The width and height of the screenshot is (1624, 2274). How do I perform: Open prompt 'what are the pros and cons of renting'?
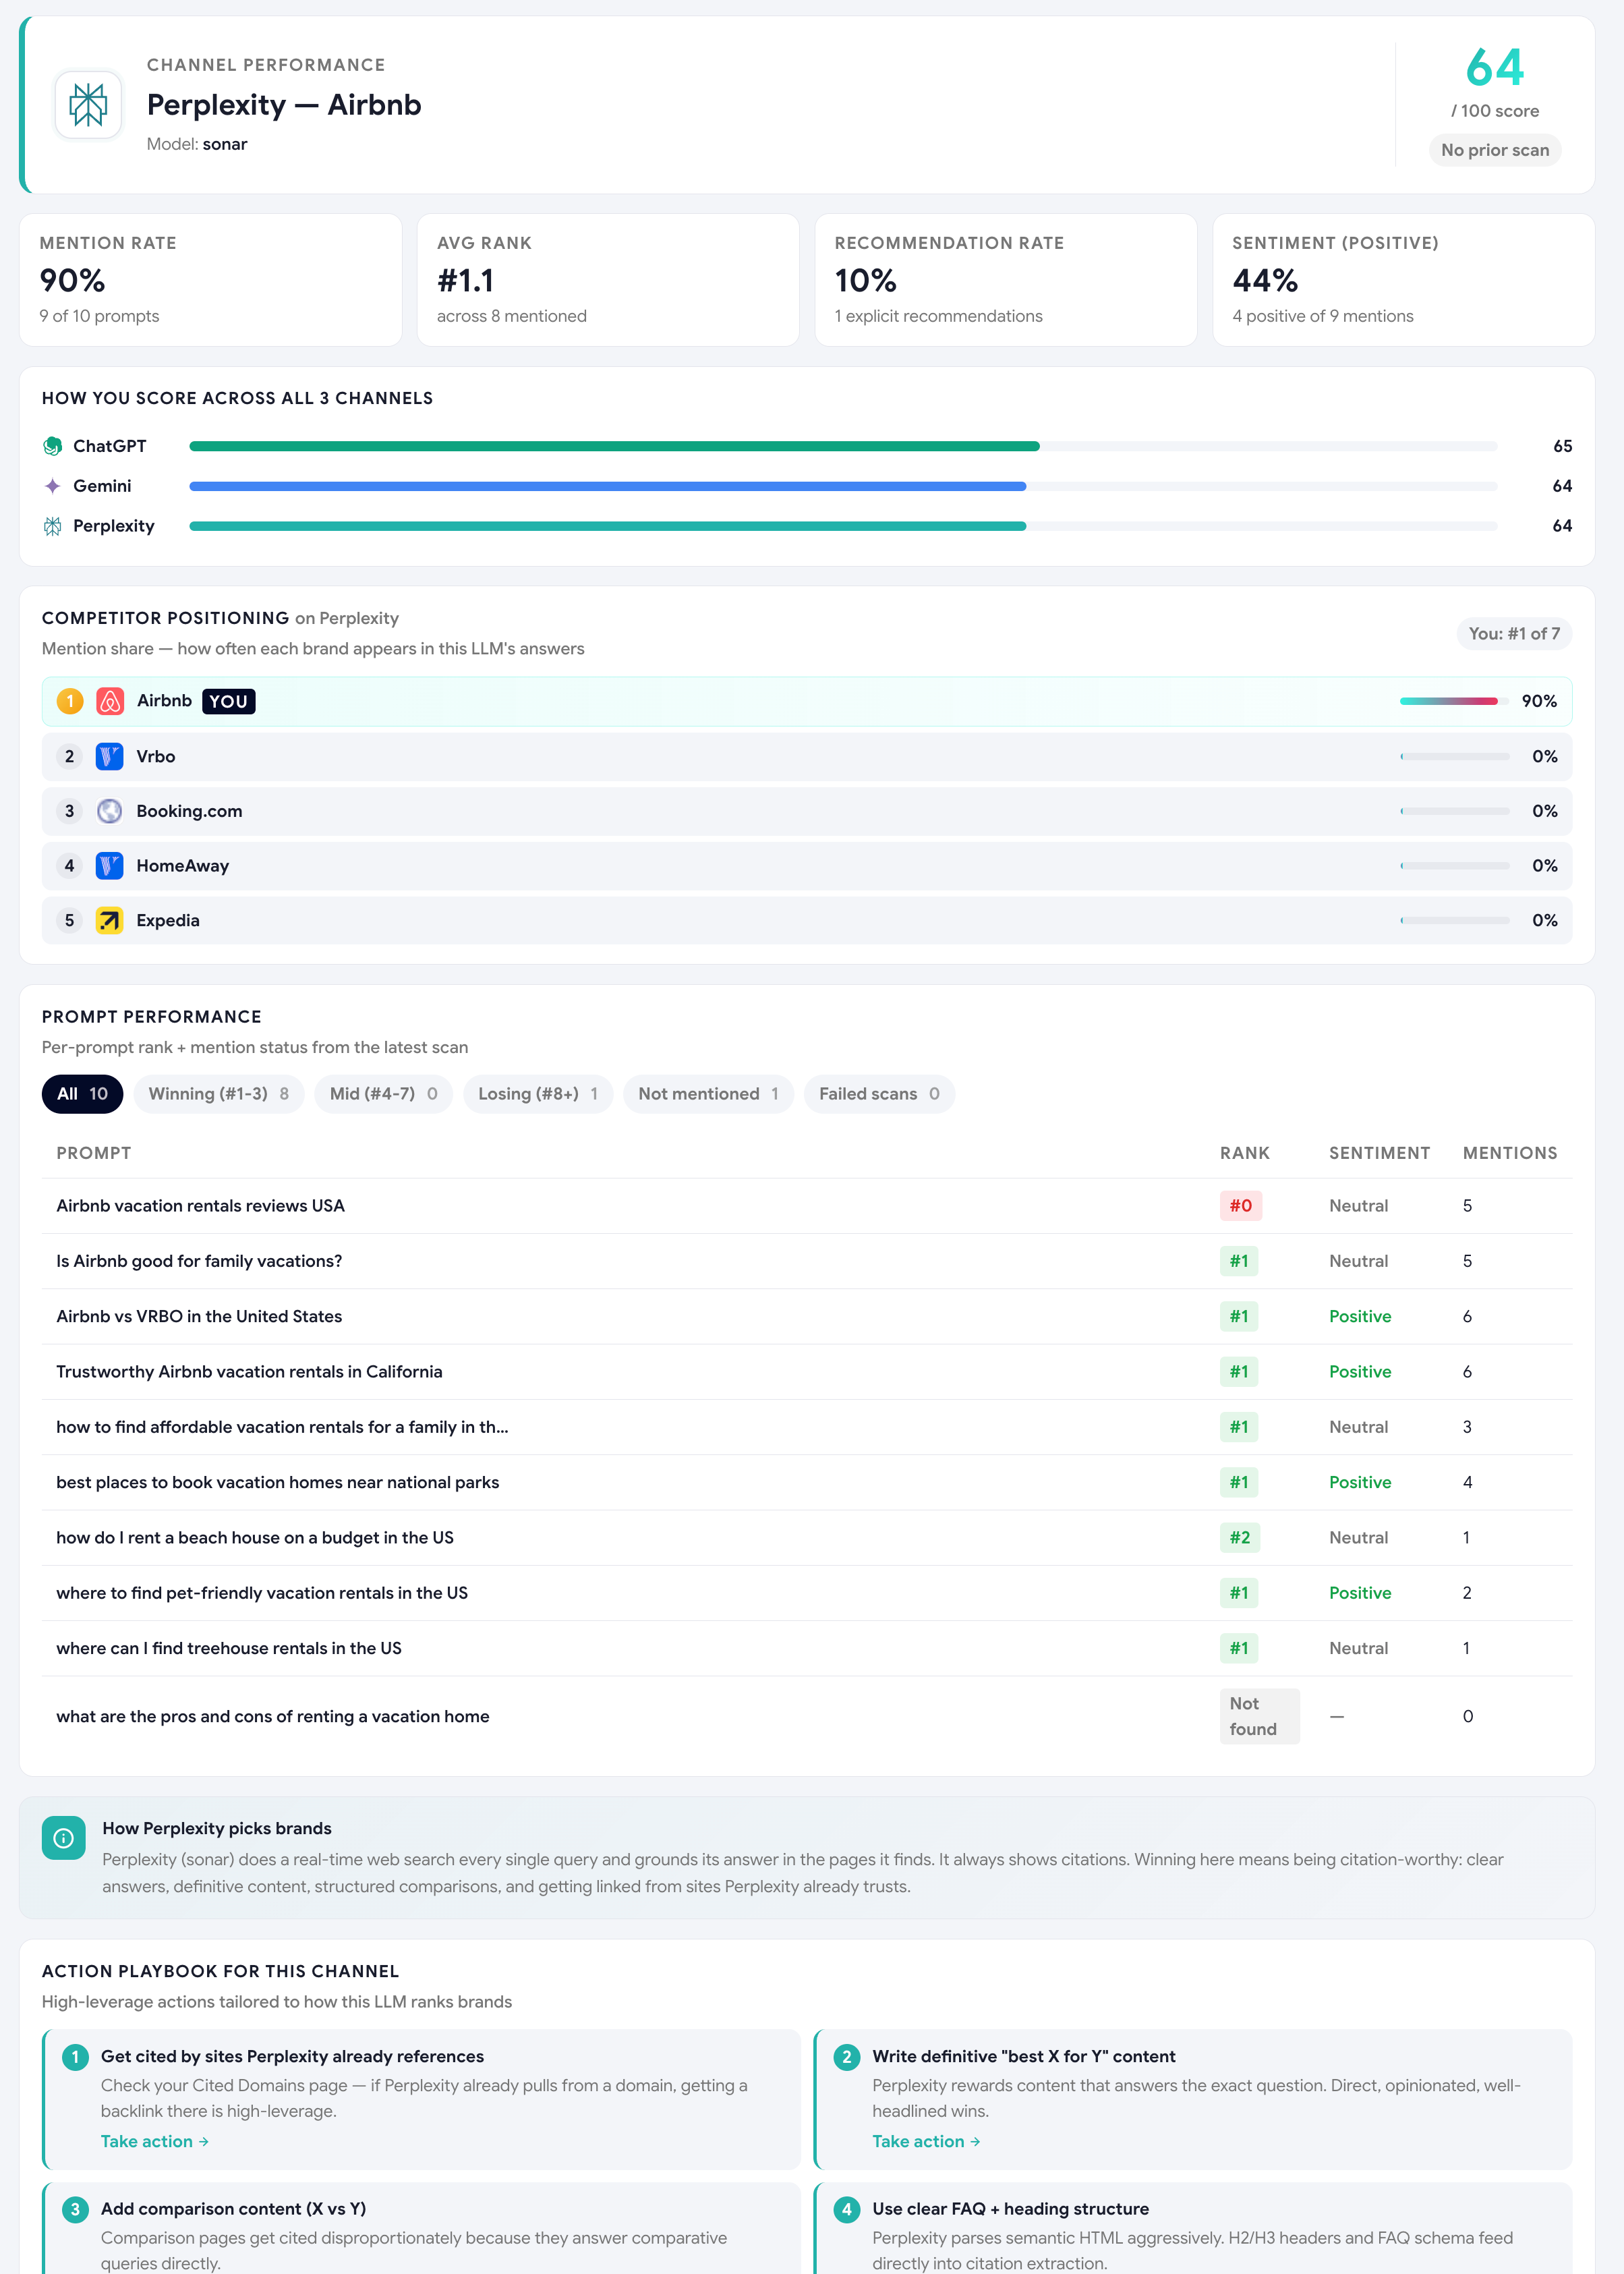[273, 1716]
